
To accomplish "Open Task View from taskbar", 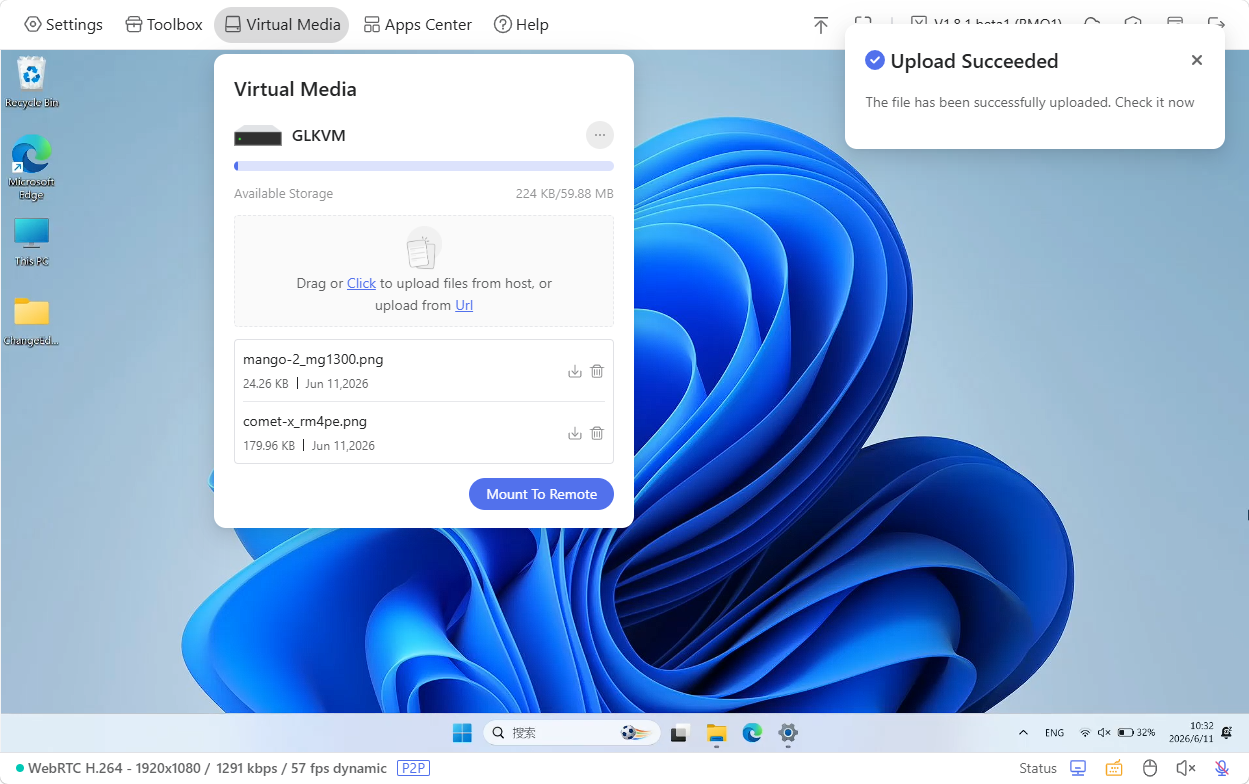I will click(x=680, y=733).
